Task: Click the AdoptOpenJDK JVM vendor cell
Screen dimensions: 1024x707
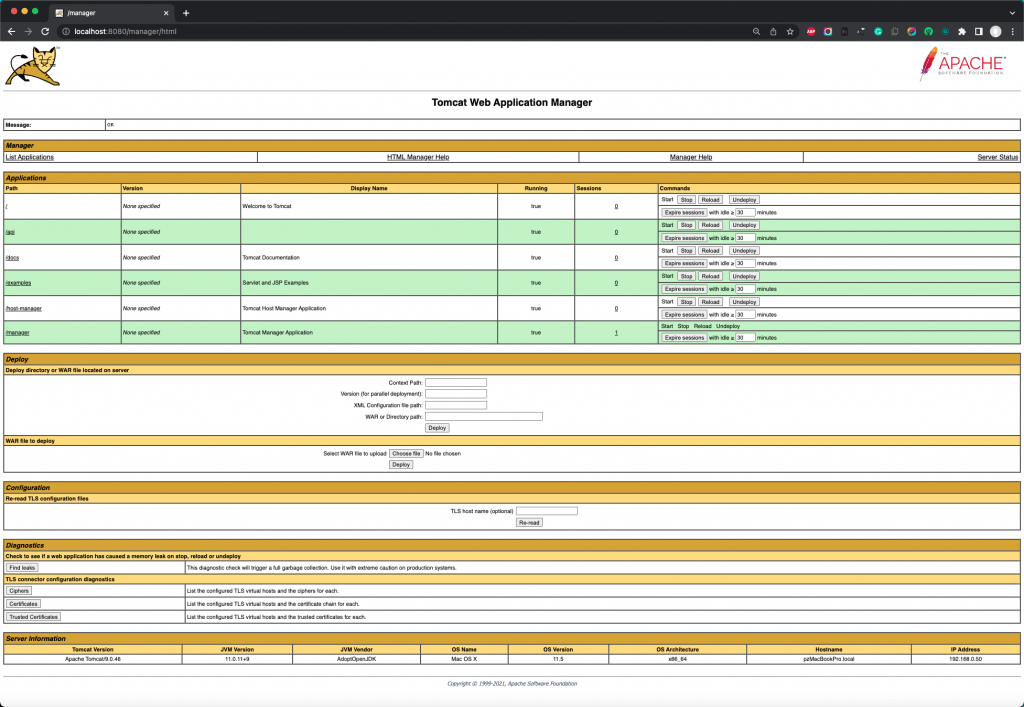Action: (x=357, y=659)
